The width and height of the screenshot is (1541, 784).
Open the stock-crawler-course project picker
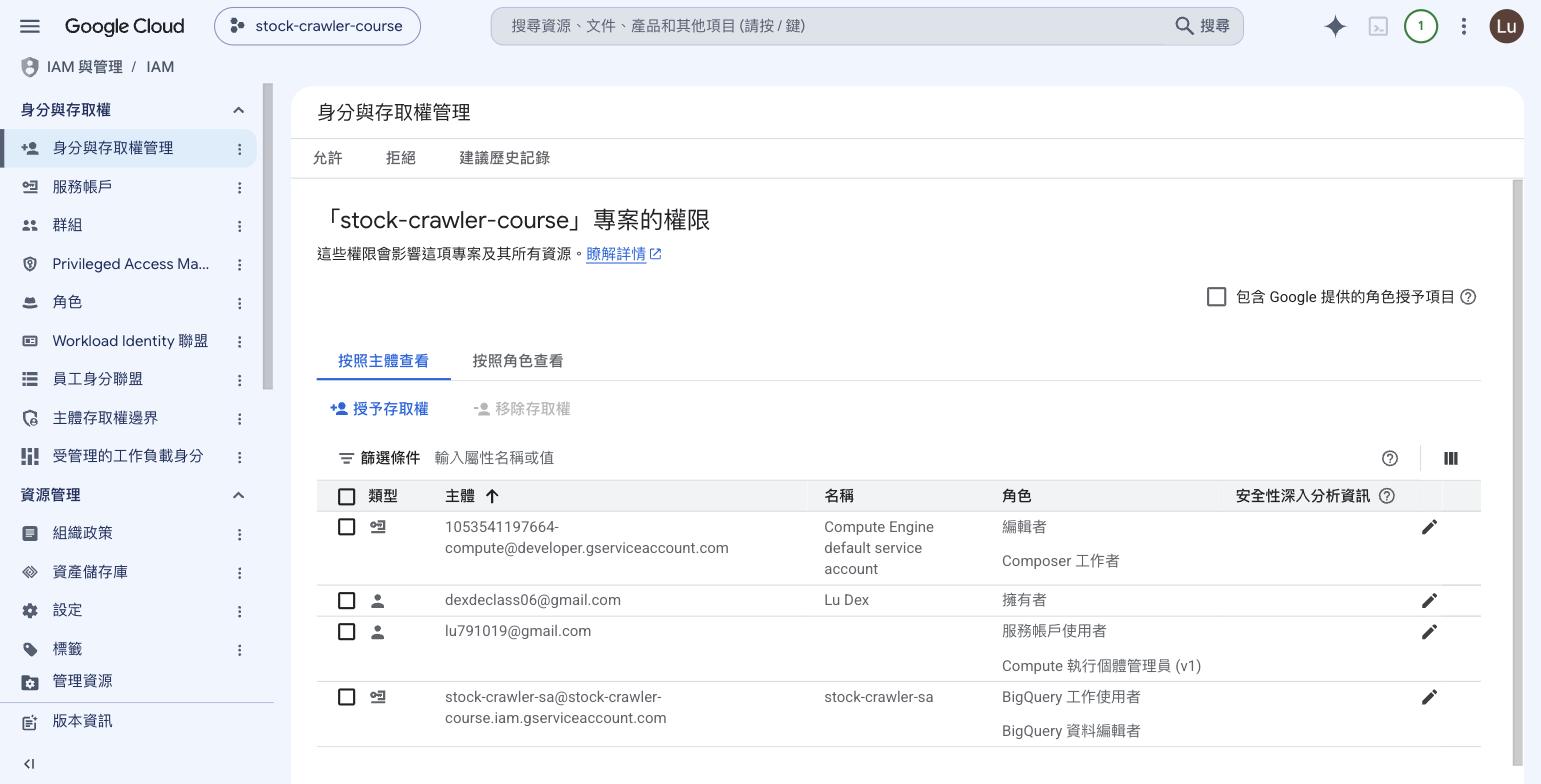(317, 26)
